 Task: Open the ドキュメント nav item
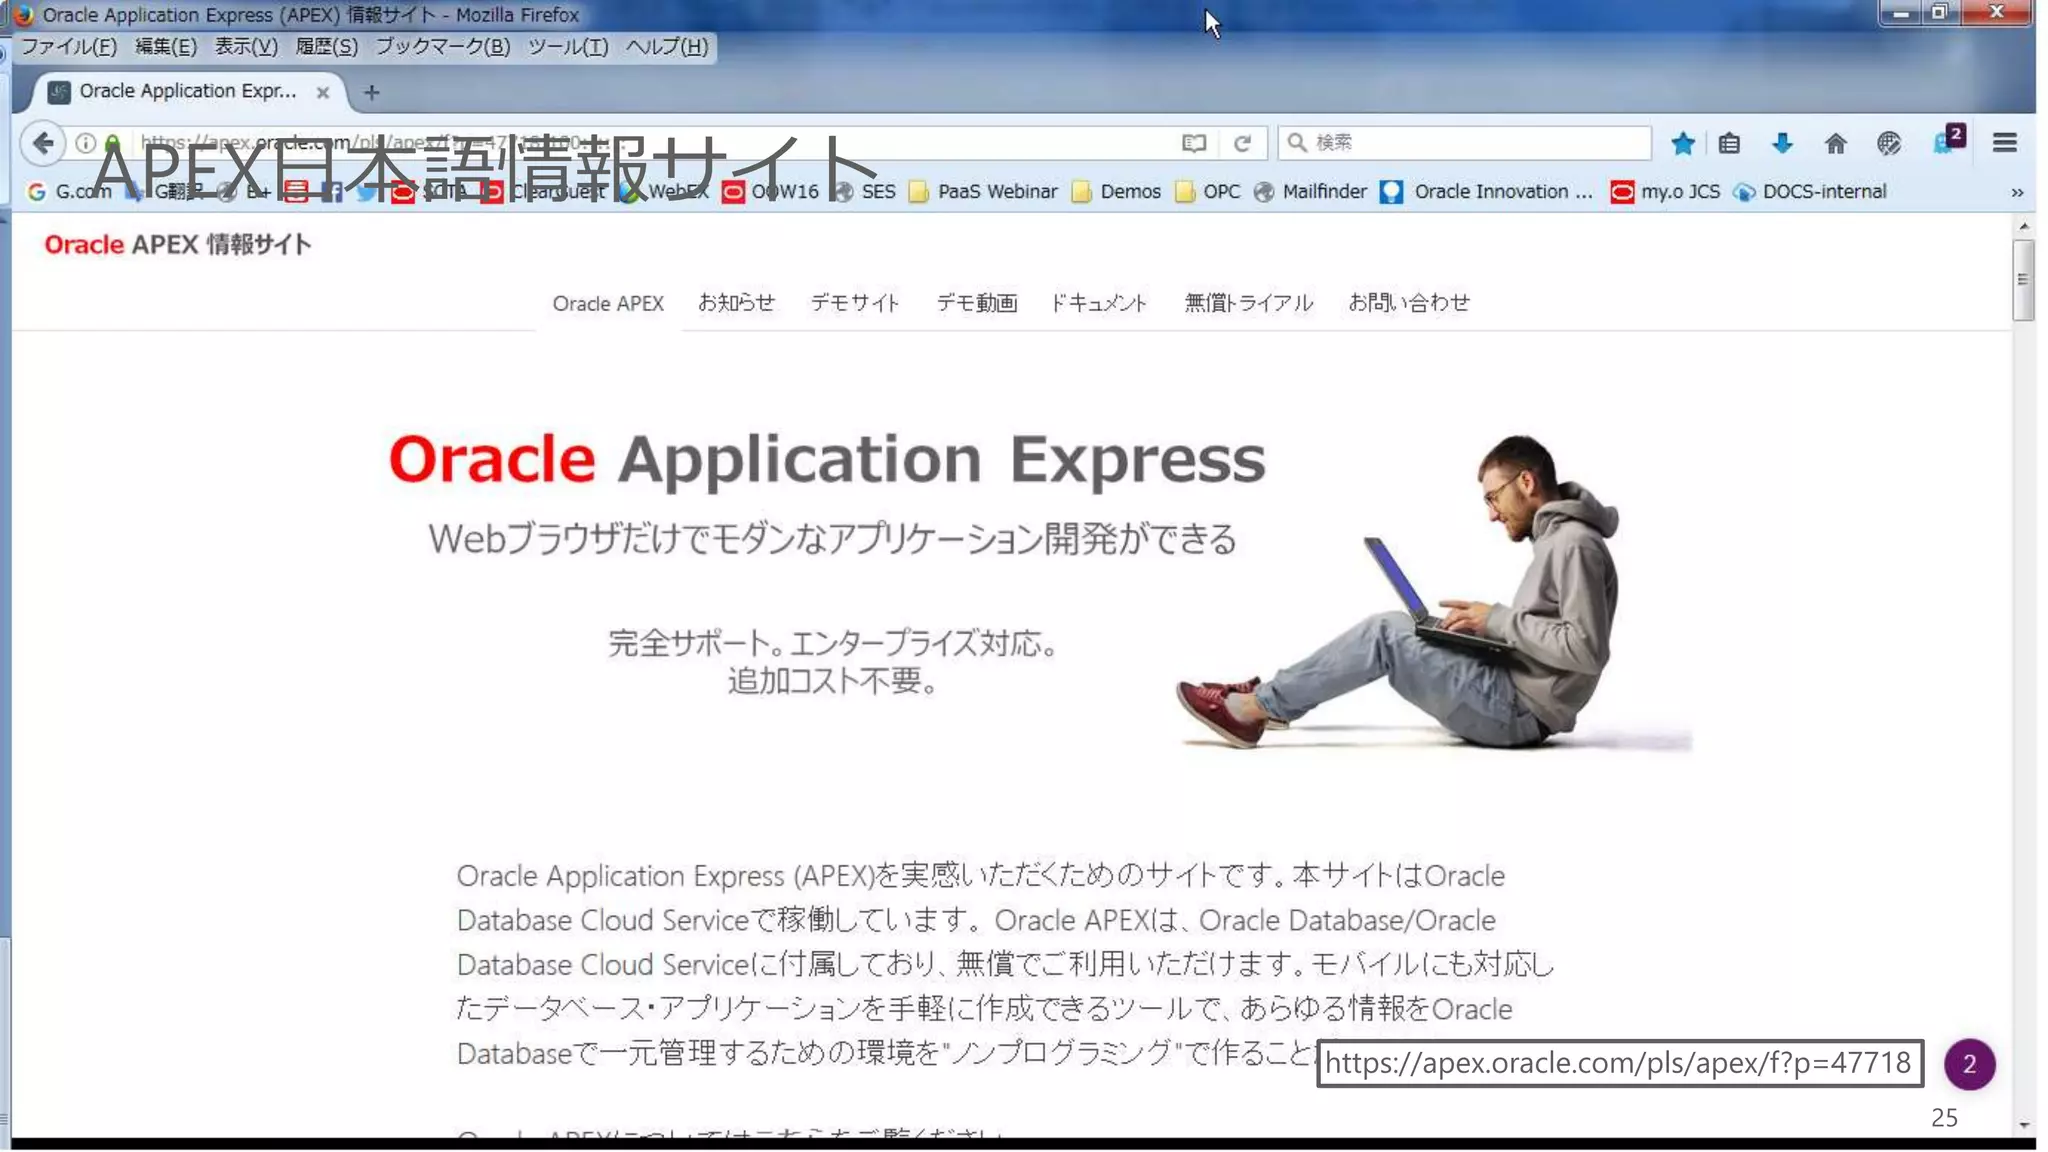pos(1099,303)
